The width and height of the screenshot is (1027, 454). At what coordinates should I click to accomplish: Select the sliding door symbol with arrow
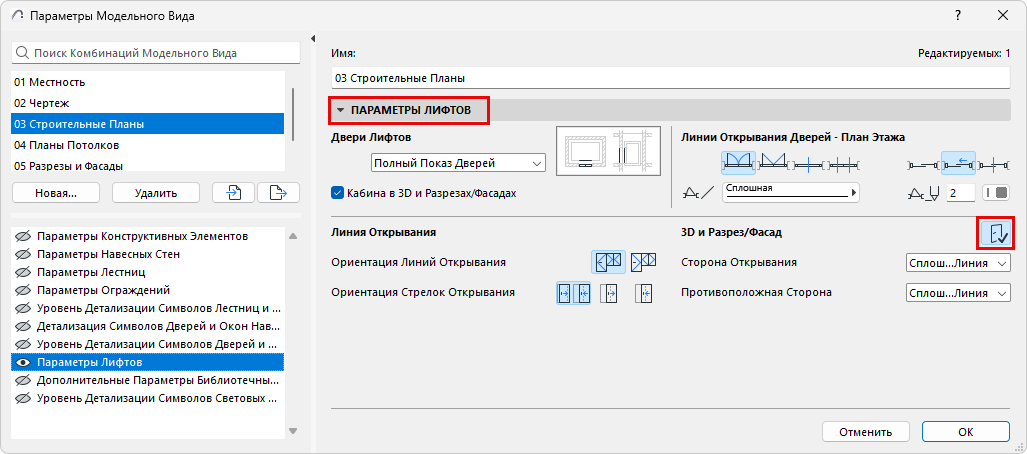958,163
